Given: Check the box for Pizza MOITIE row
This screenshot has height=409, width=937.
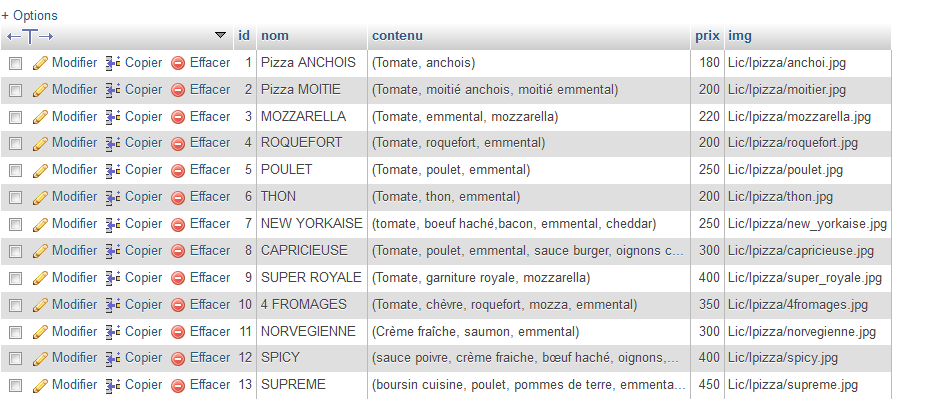Looking at the screenshot, I should tap(16, 90).
